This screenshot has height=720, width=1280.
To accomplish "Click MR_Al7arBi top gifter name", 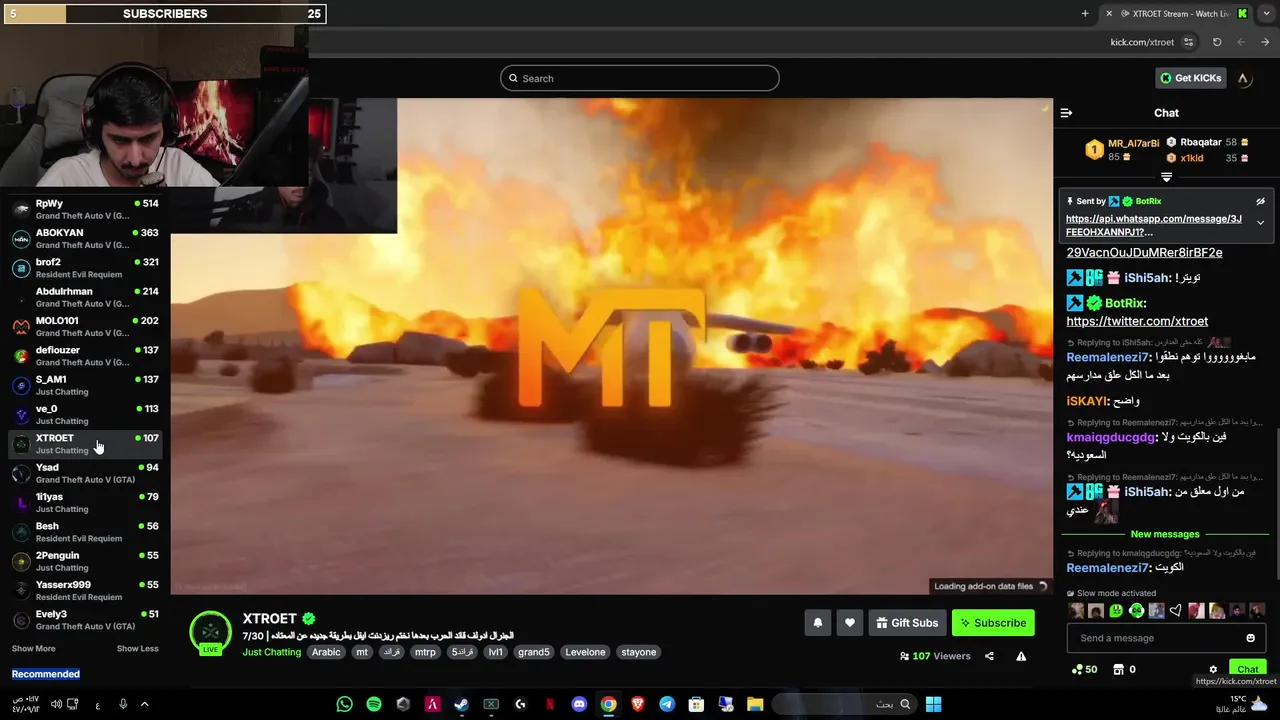I will click(x=1133, y=143).
